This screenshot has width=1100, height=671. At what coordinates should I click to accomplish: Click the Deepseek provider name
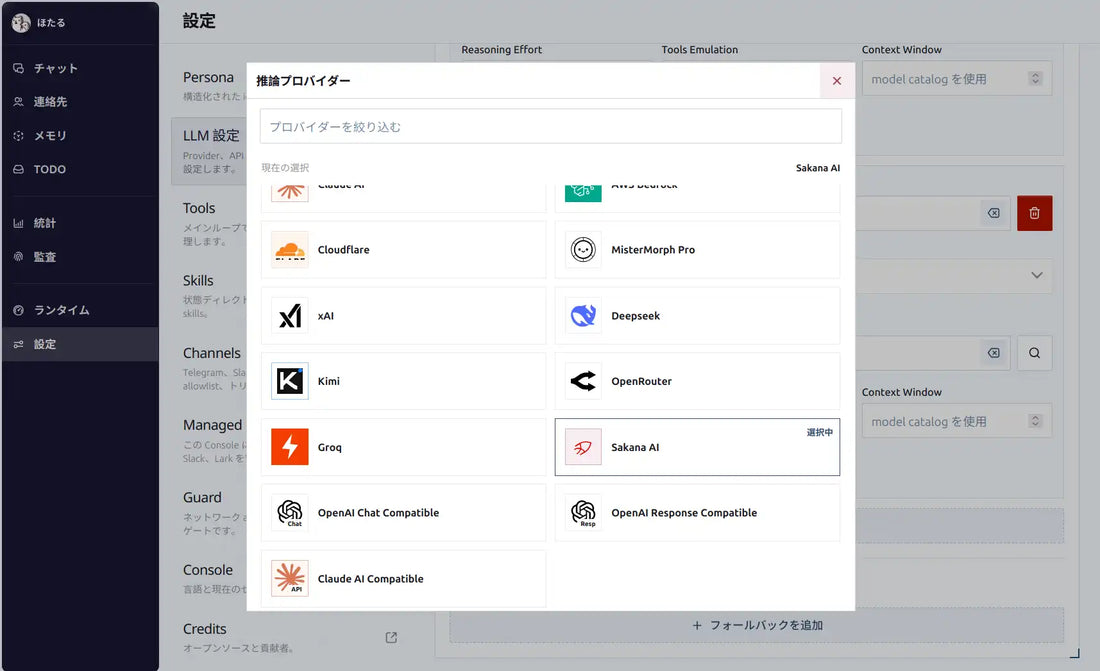point(636,316)
